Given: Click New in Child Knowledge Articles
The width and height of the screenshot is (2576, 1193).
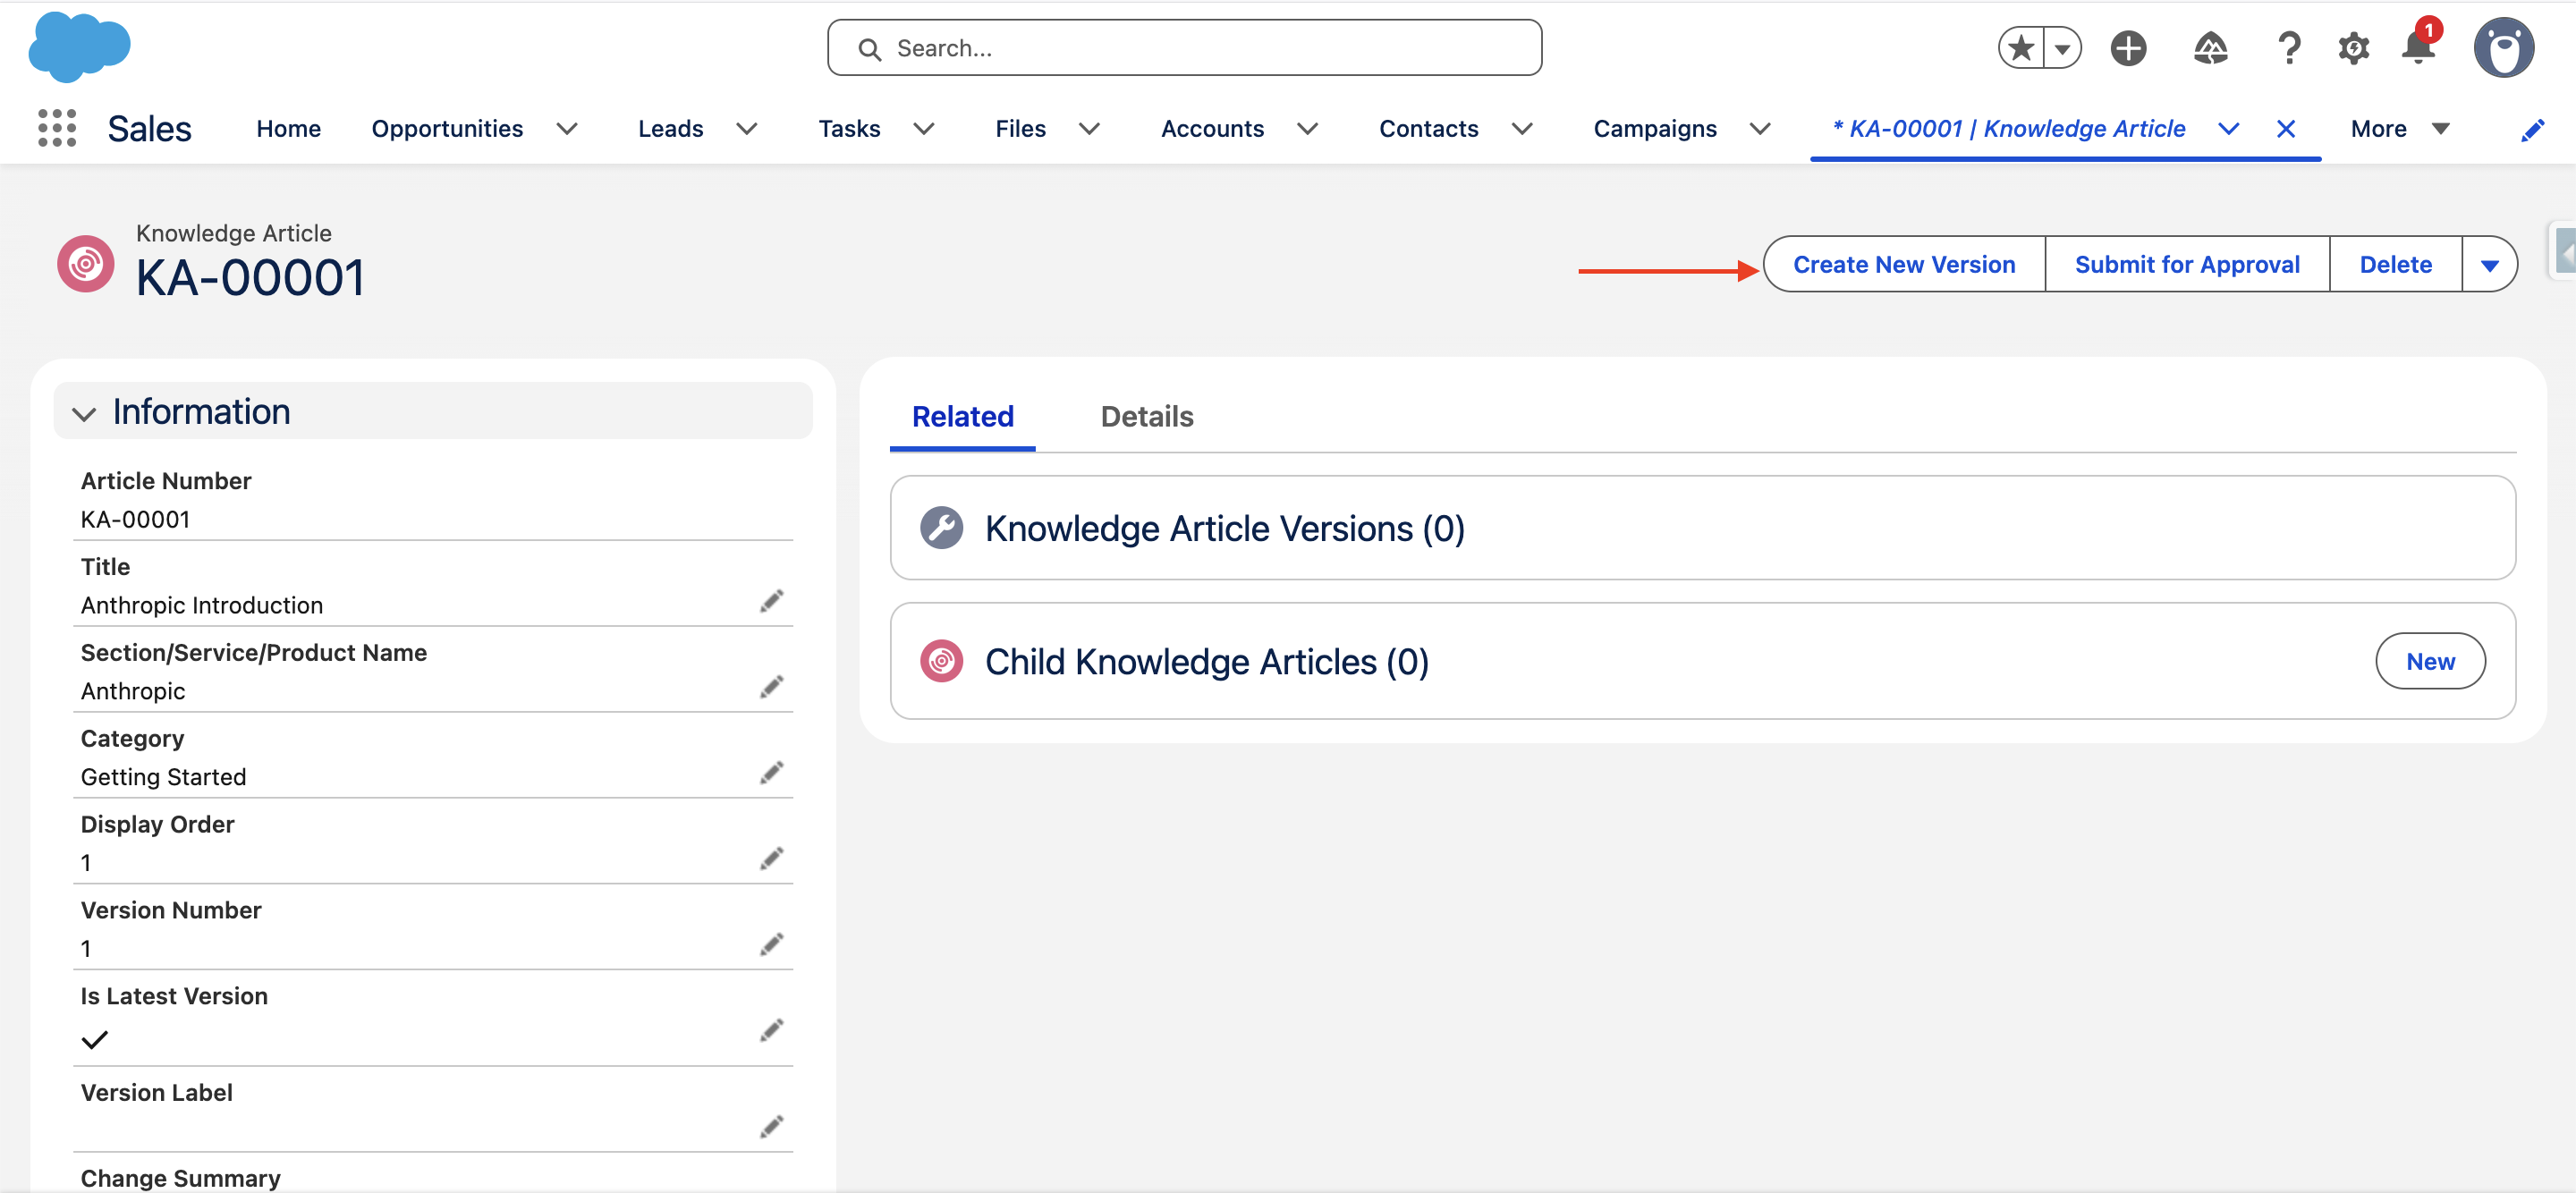Looking at the screenshot, I should [x=2430, y=661].
